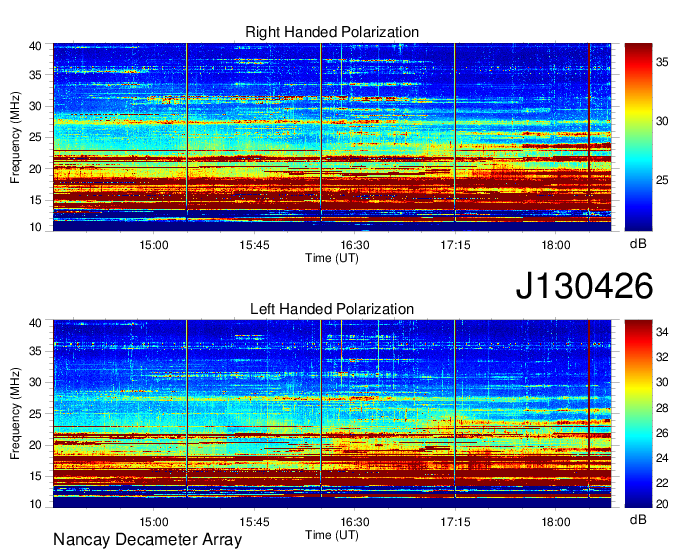Click the 18:00 tick of Left Handed plot
Screen dimensions: 680x552
point(556,522)
